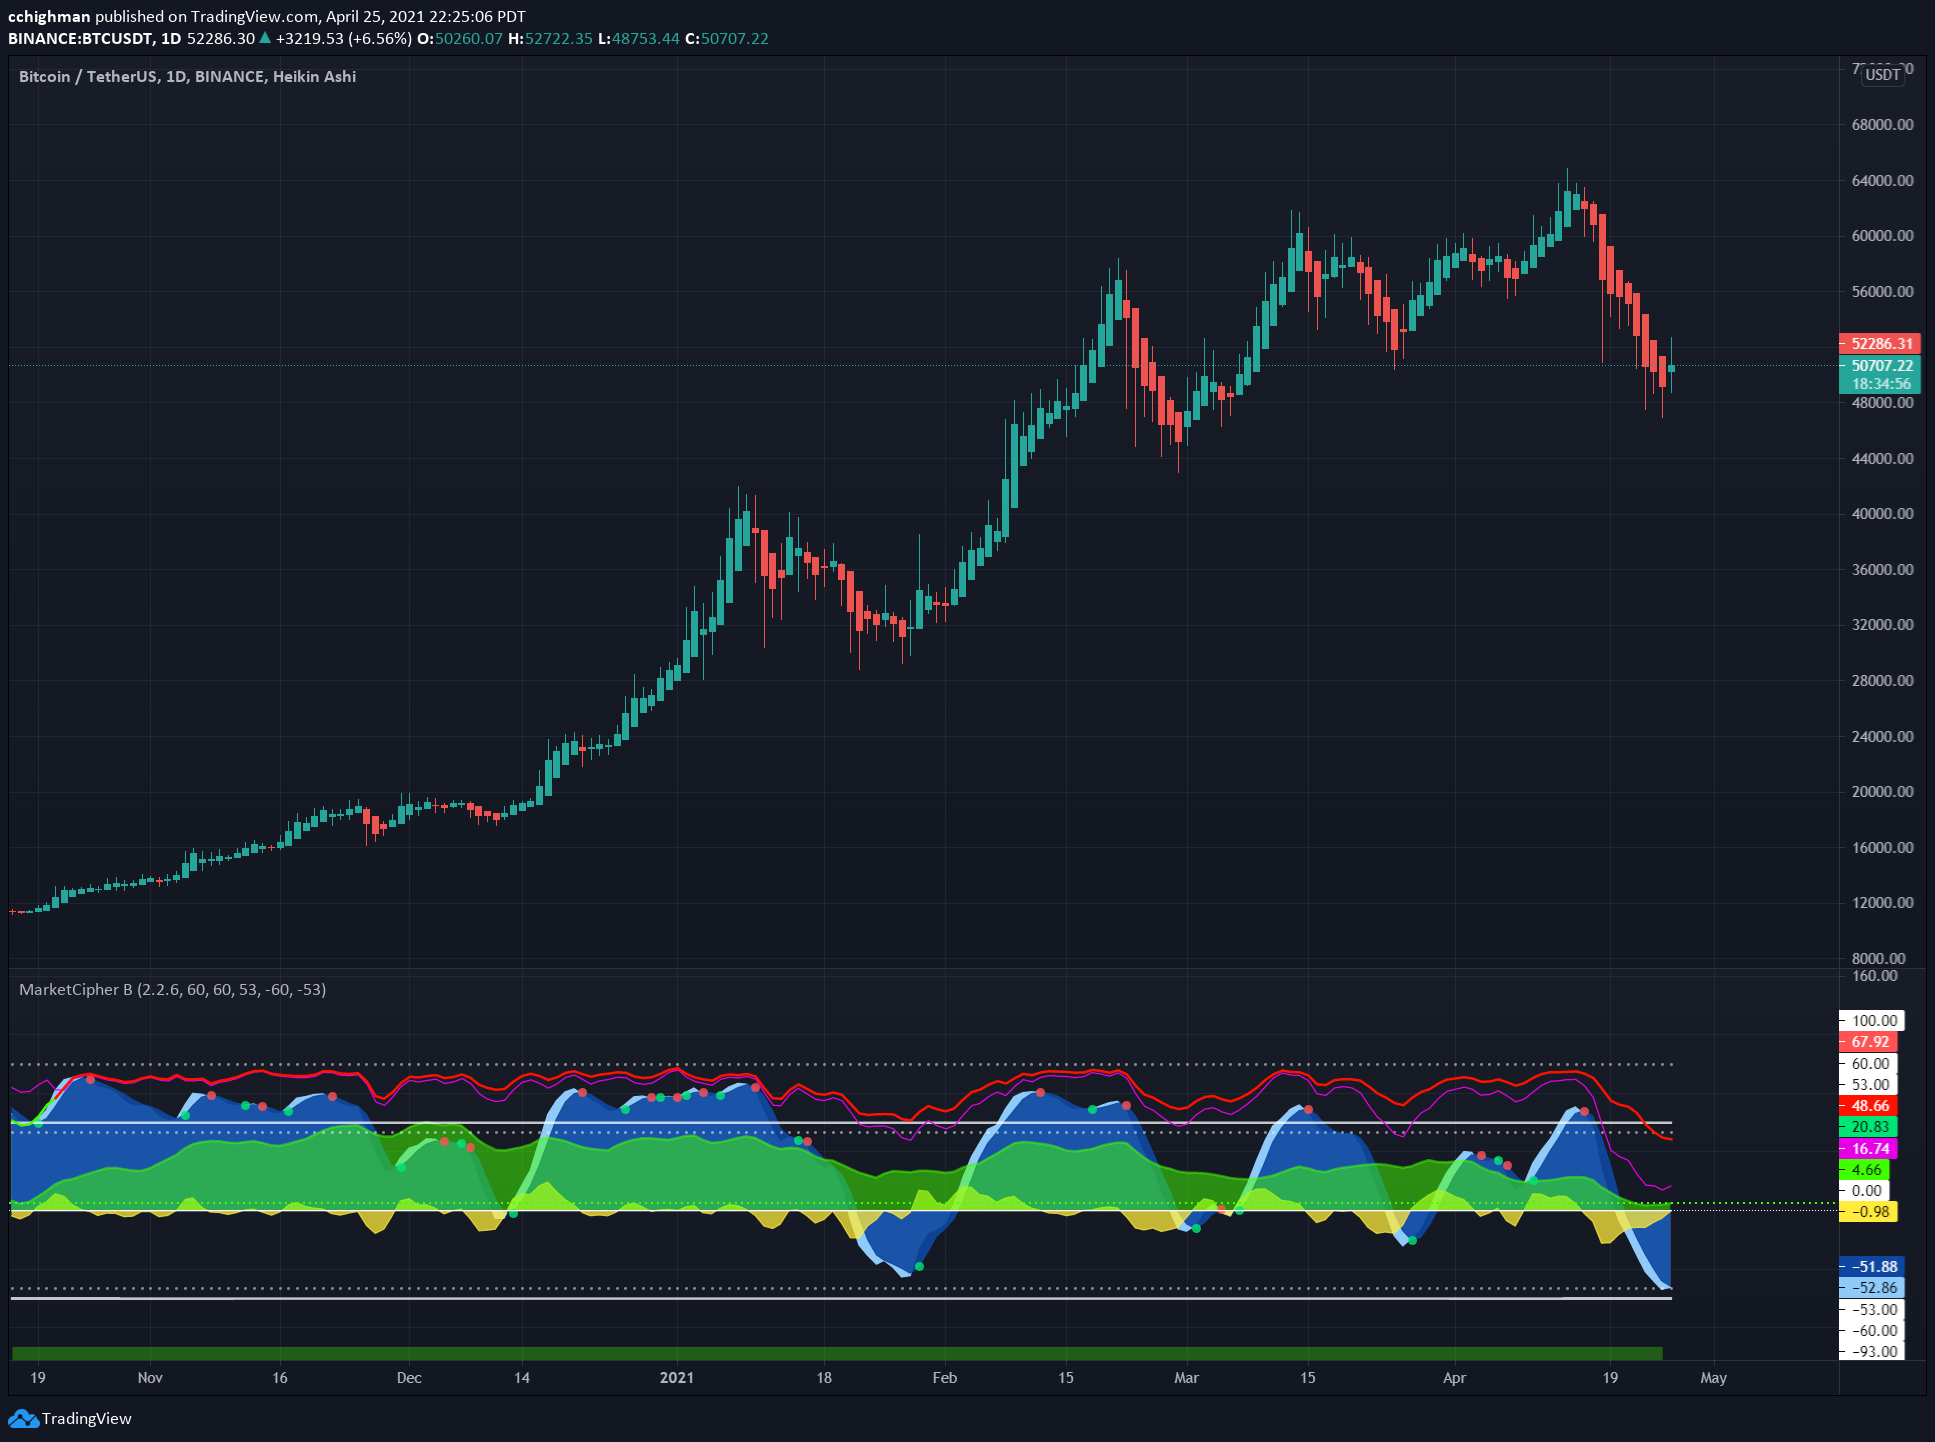Click the 48000.00 price axis label

tap(1882, 403)
